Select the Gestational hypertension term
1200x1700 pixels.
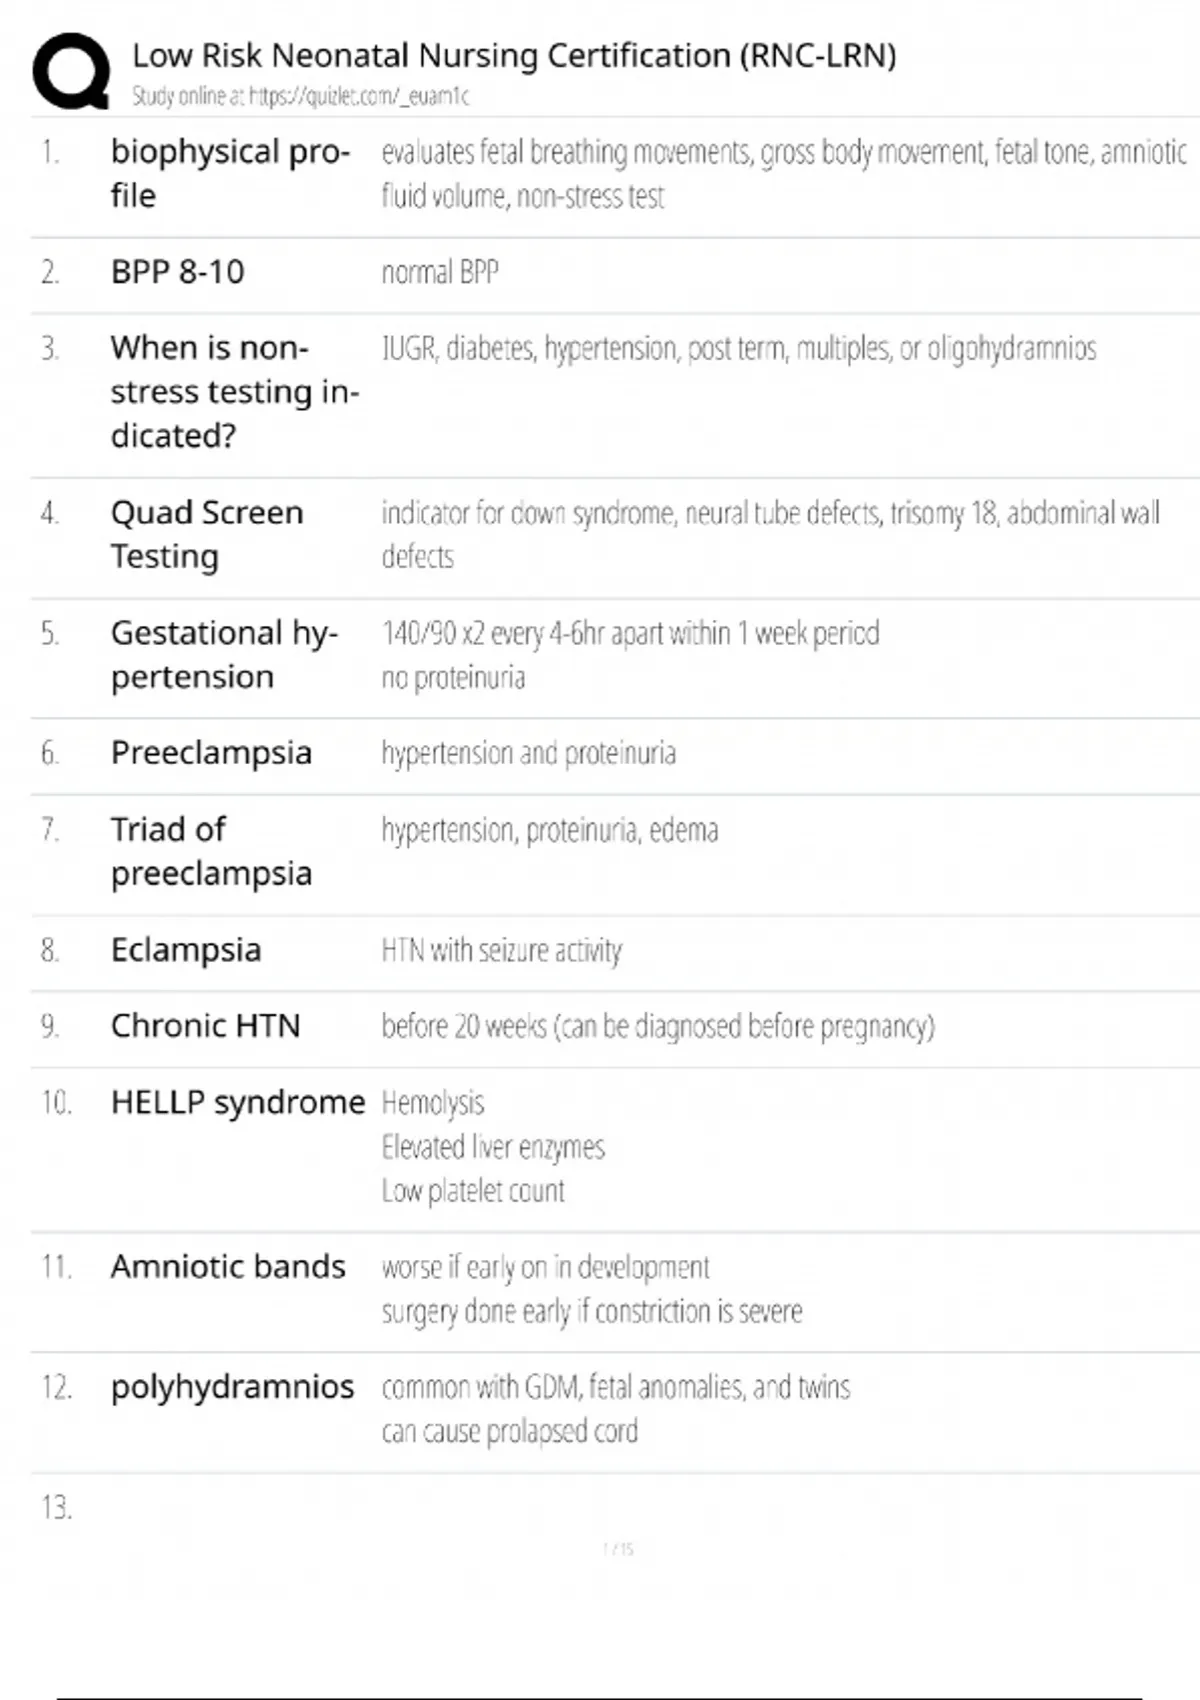point(224,654)
